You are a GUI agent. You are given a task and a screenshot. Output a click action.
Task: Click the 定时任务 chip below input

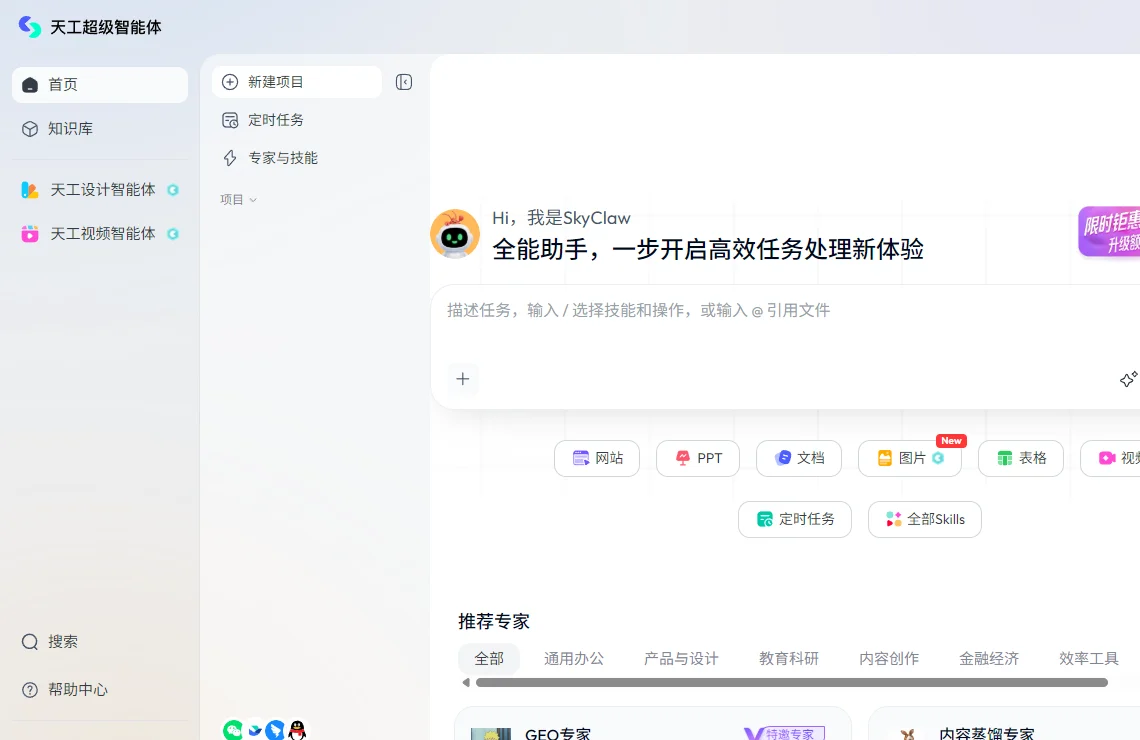tap(795, 519)
